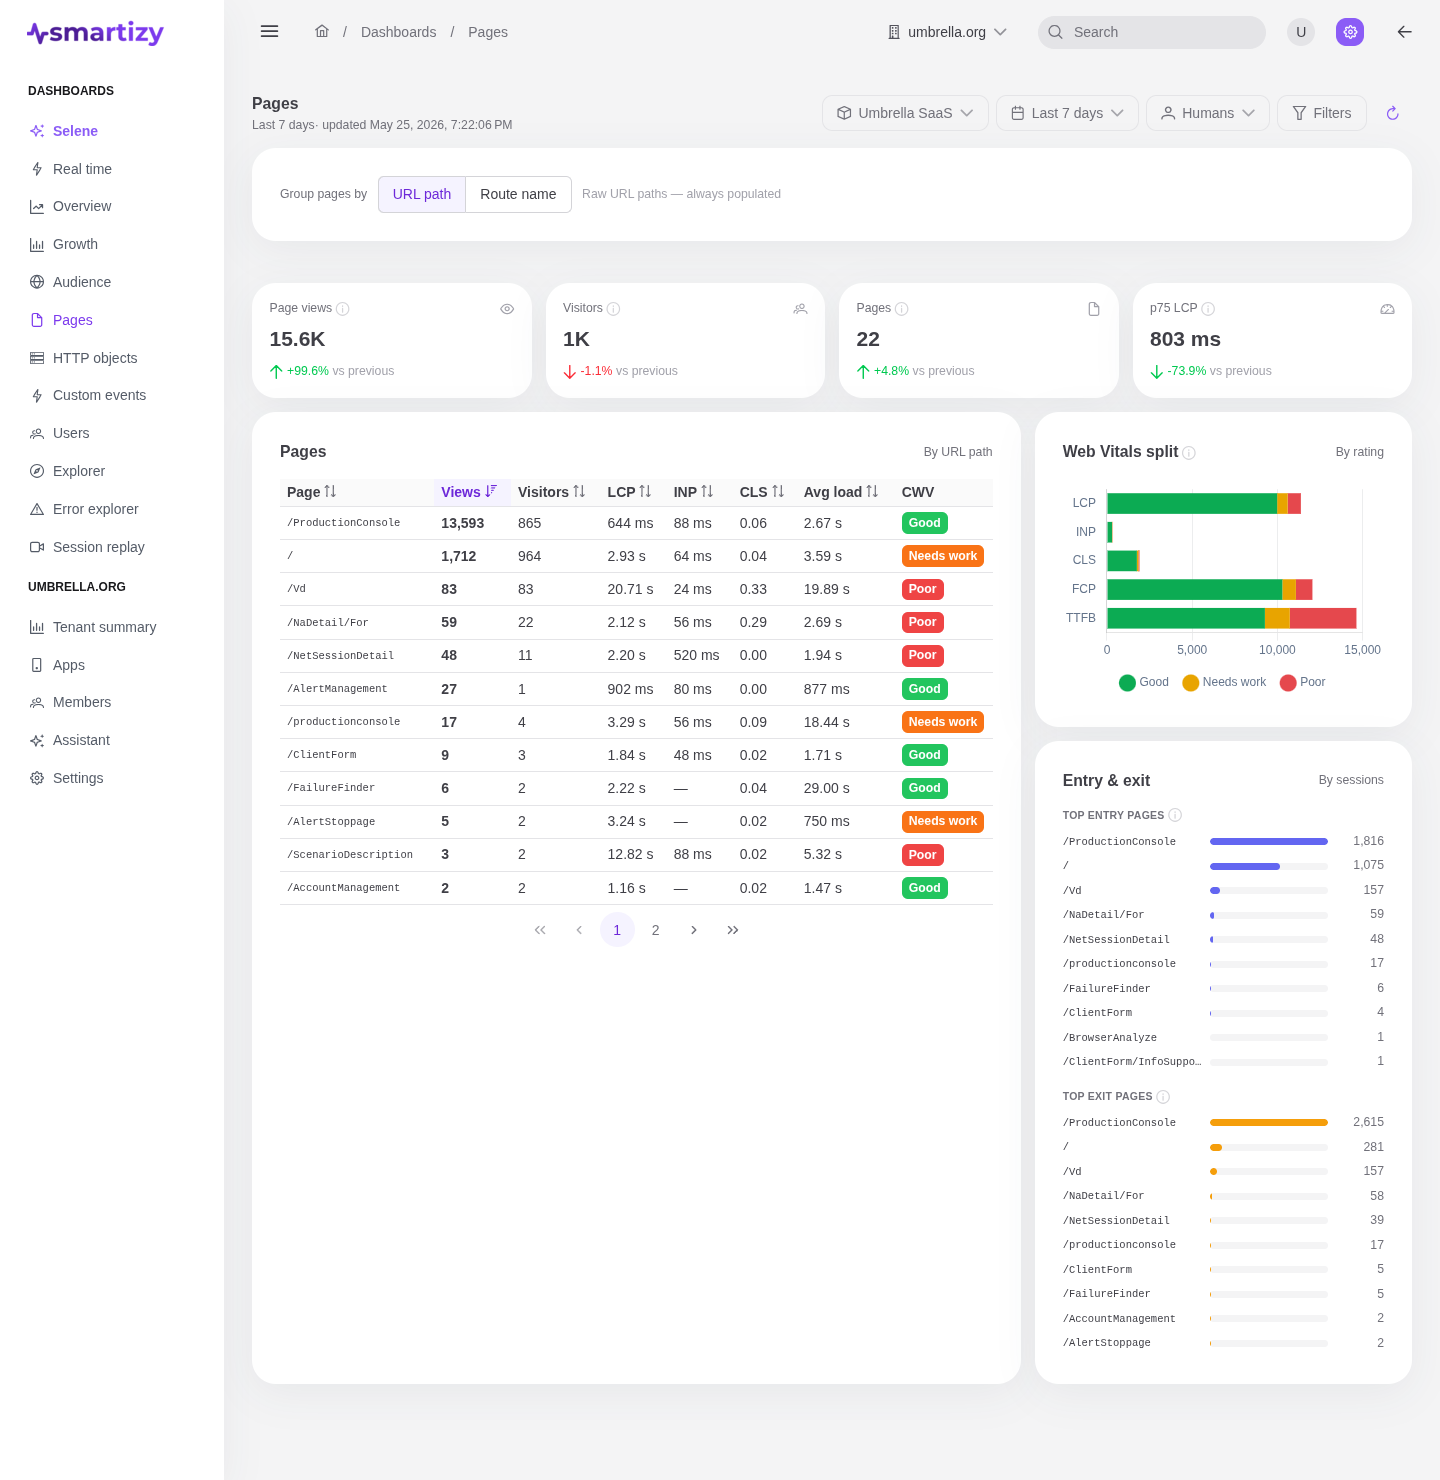Click info icon beside Top Exit Pages
This screenshot has height=1480, width=1440.
[1163, 1097]
